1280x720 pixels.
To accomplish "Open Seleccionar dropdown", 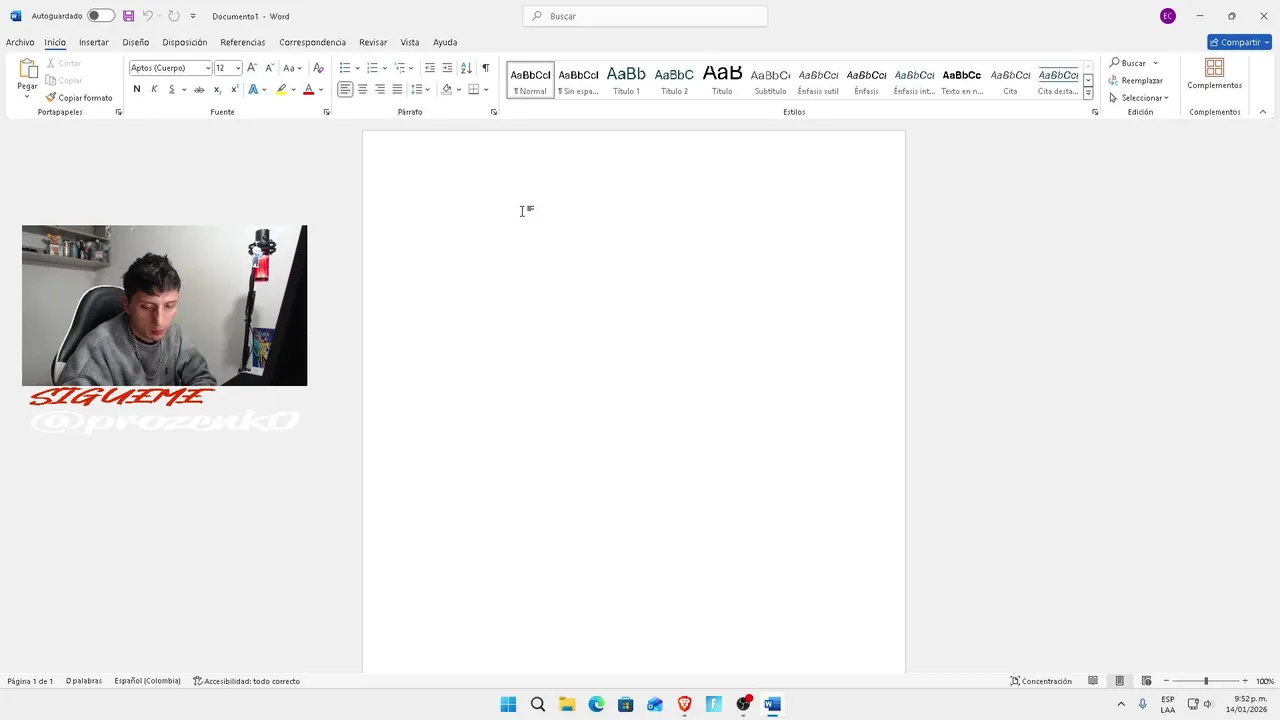I will [1138, 98].
